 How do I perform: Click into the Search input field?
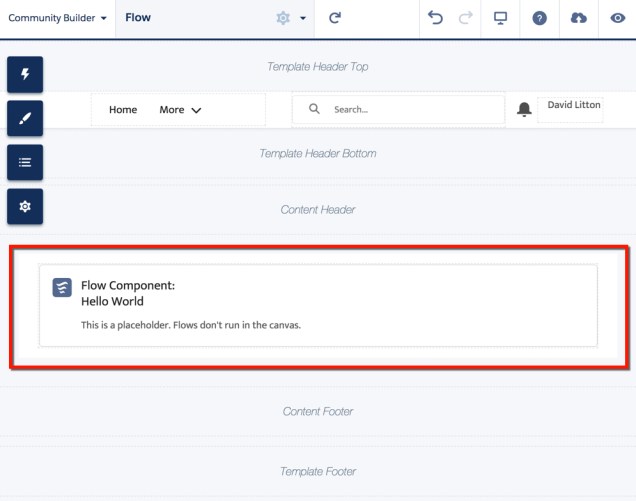(410, 110)
